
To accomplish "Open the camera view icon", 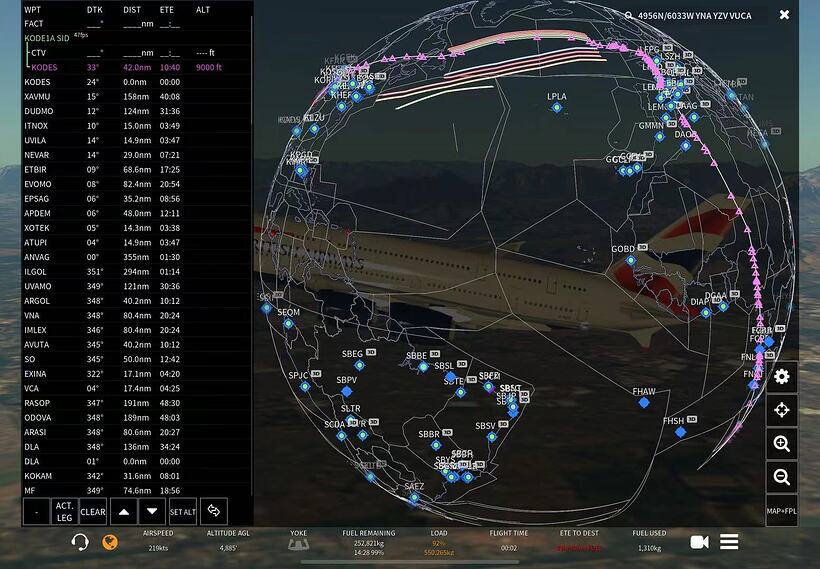I will pos(699,542).
